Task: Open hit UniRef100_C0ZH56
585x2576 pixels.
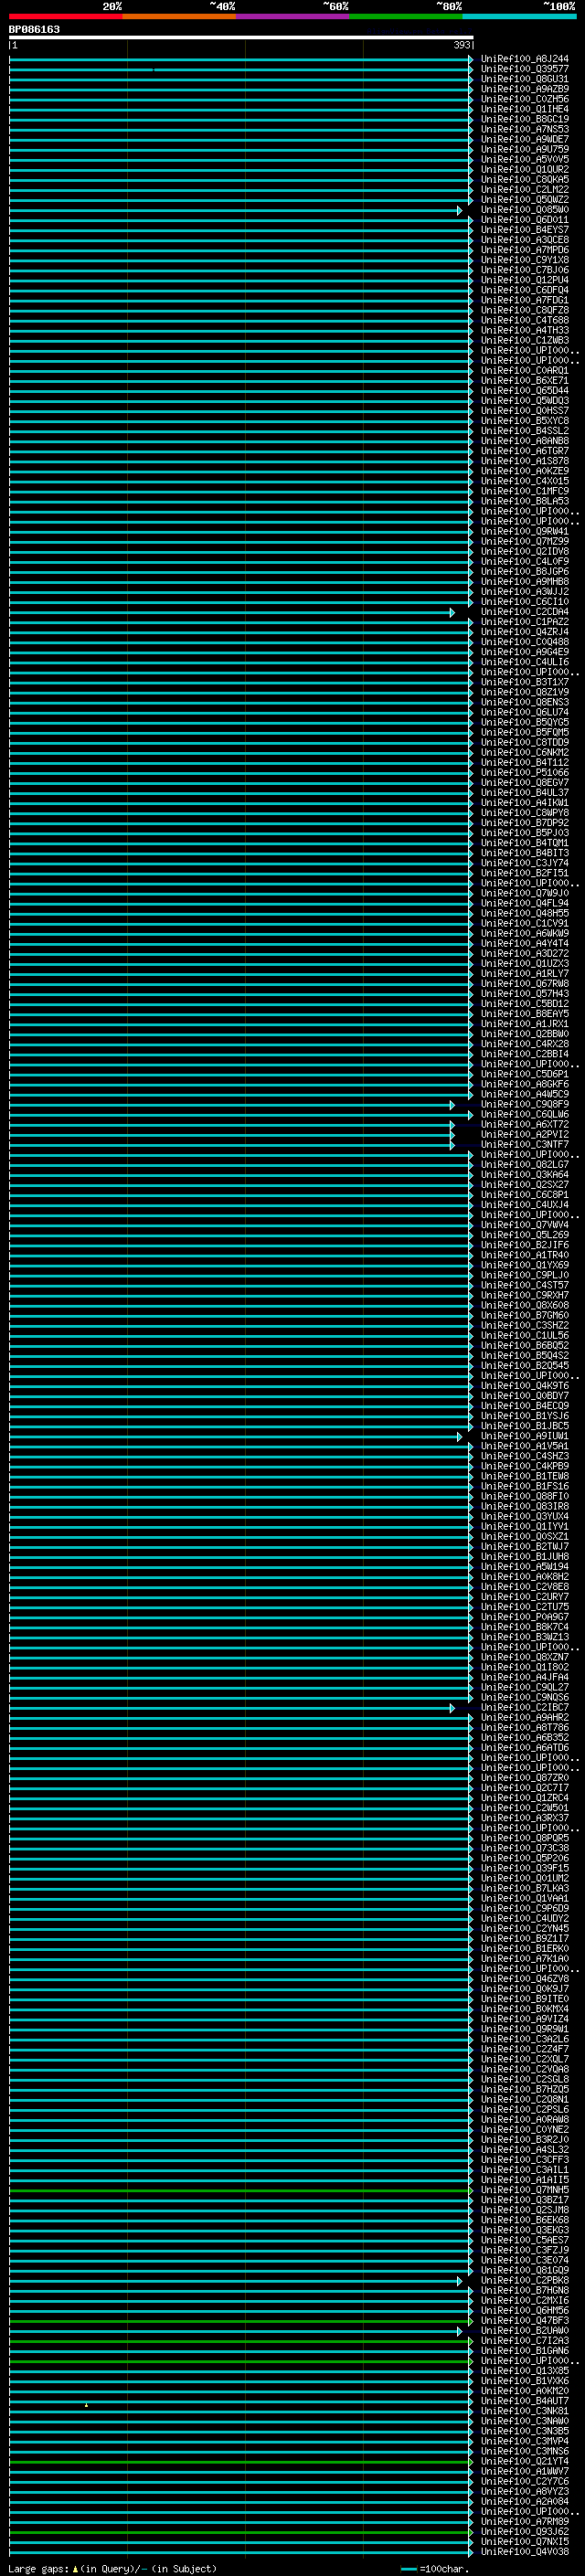Action: (x=525, y=99)
